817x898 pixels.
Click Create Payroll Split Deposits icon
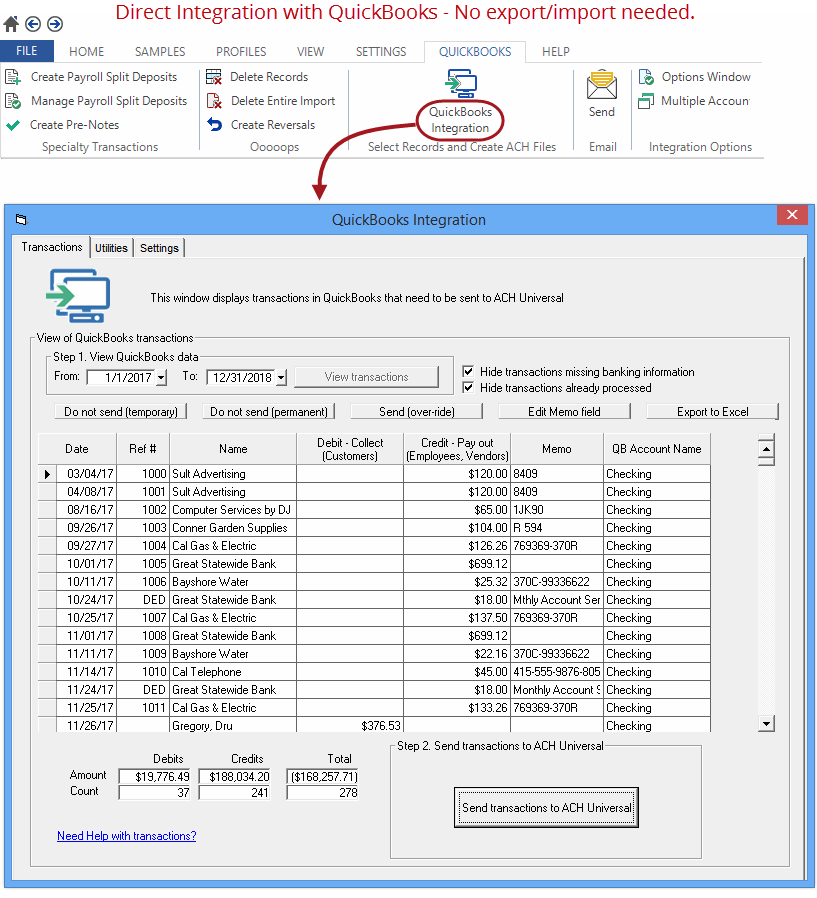(x=13, y=77)
